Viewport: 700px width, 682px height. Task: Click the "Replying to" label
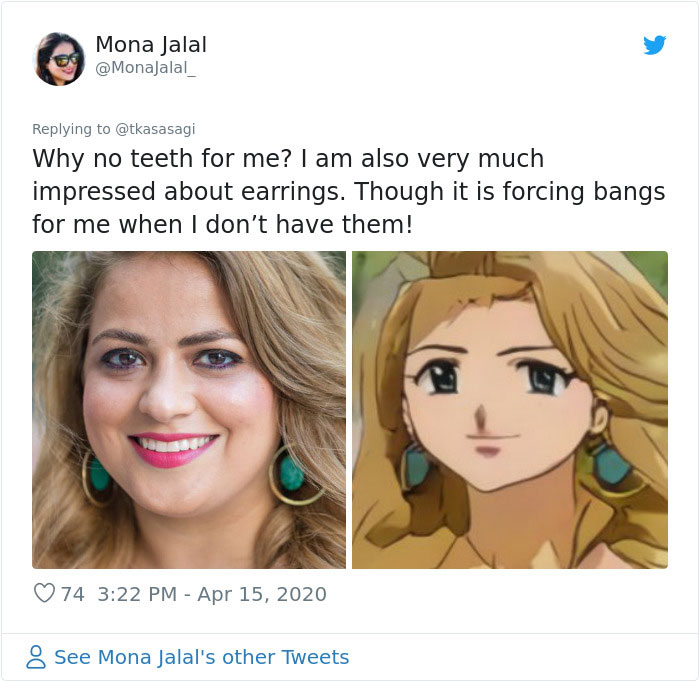click(x=71, y=129)
